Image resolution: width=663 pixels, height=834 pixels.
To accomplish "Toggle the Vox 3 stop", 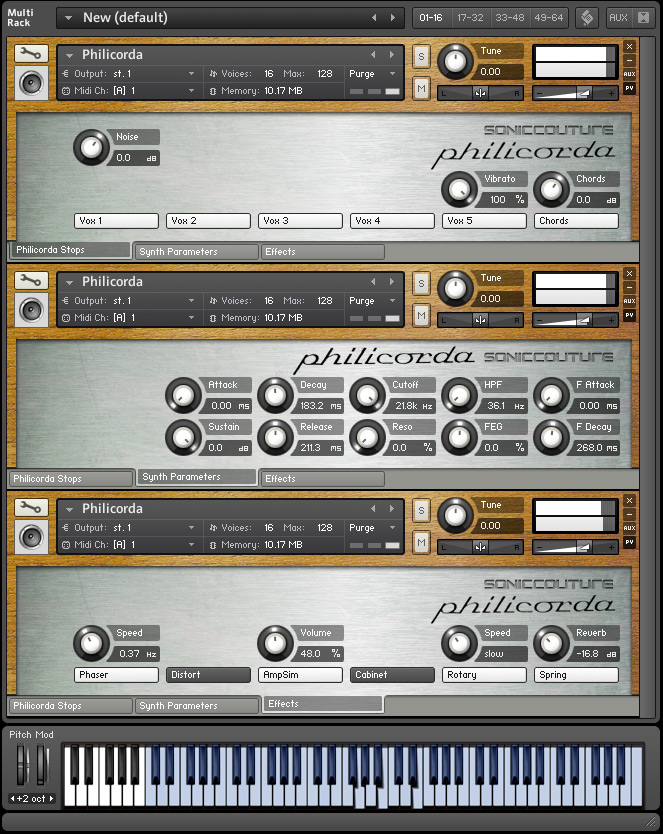I will coord(300,221).
